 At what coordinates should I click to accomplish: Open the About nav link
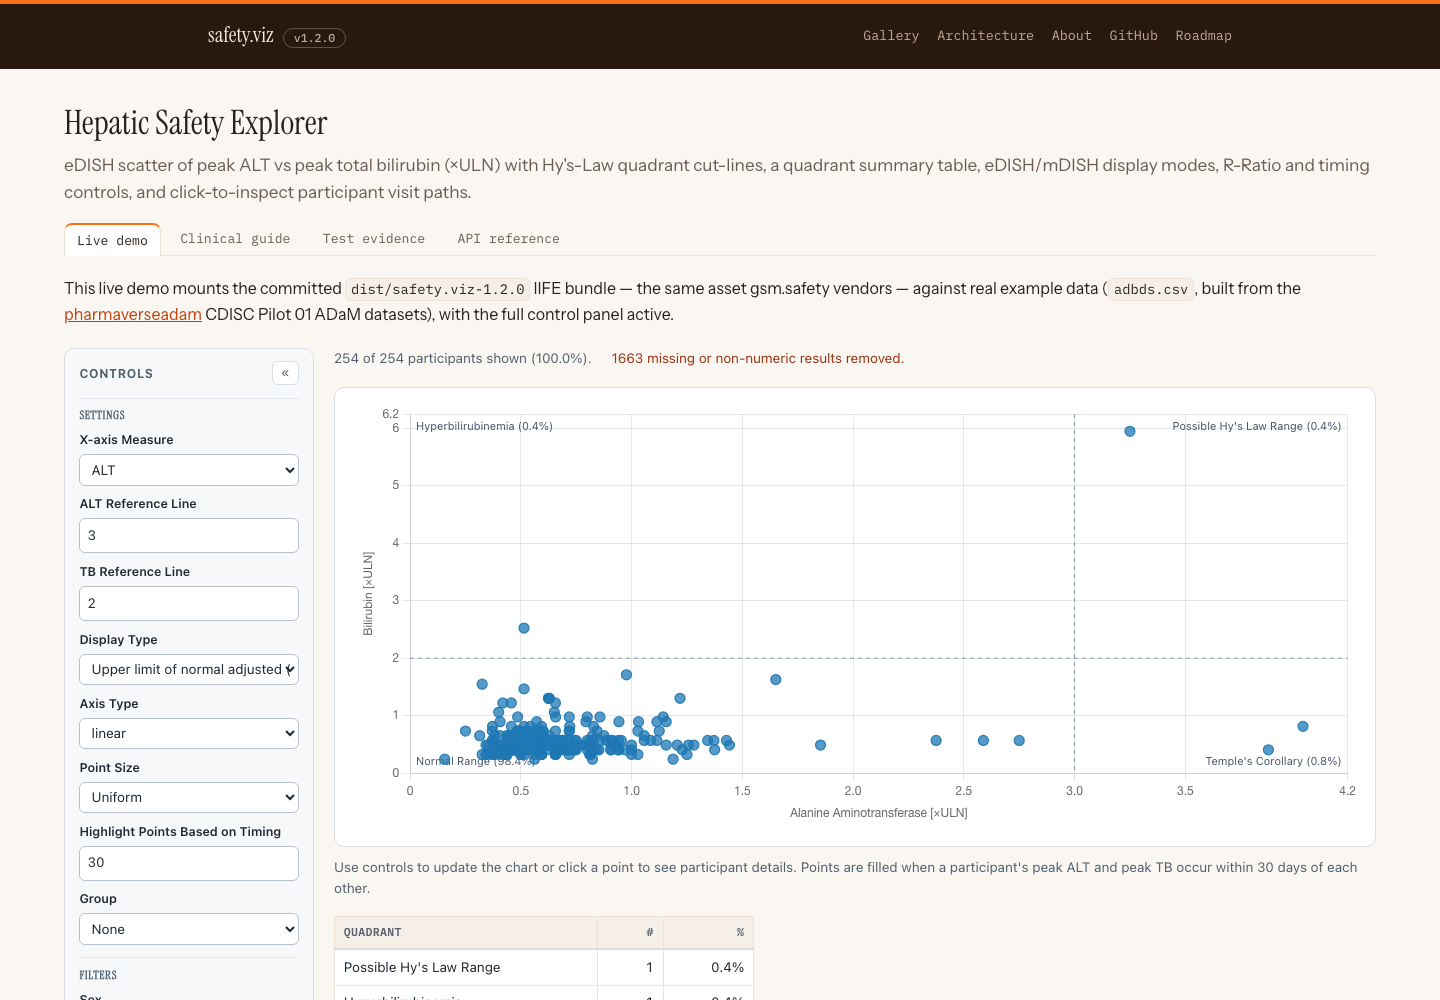coord(1071,35)
